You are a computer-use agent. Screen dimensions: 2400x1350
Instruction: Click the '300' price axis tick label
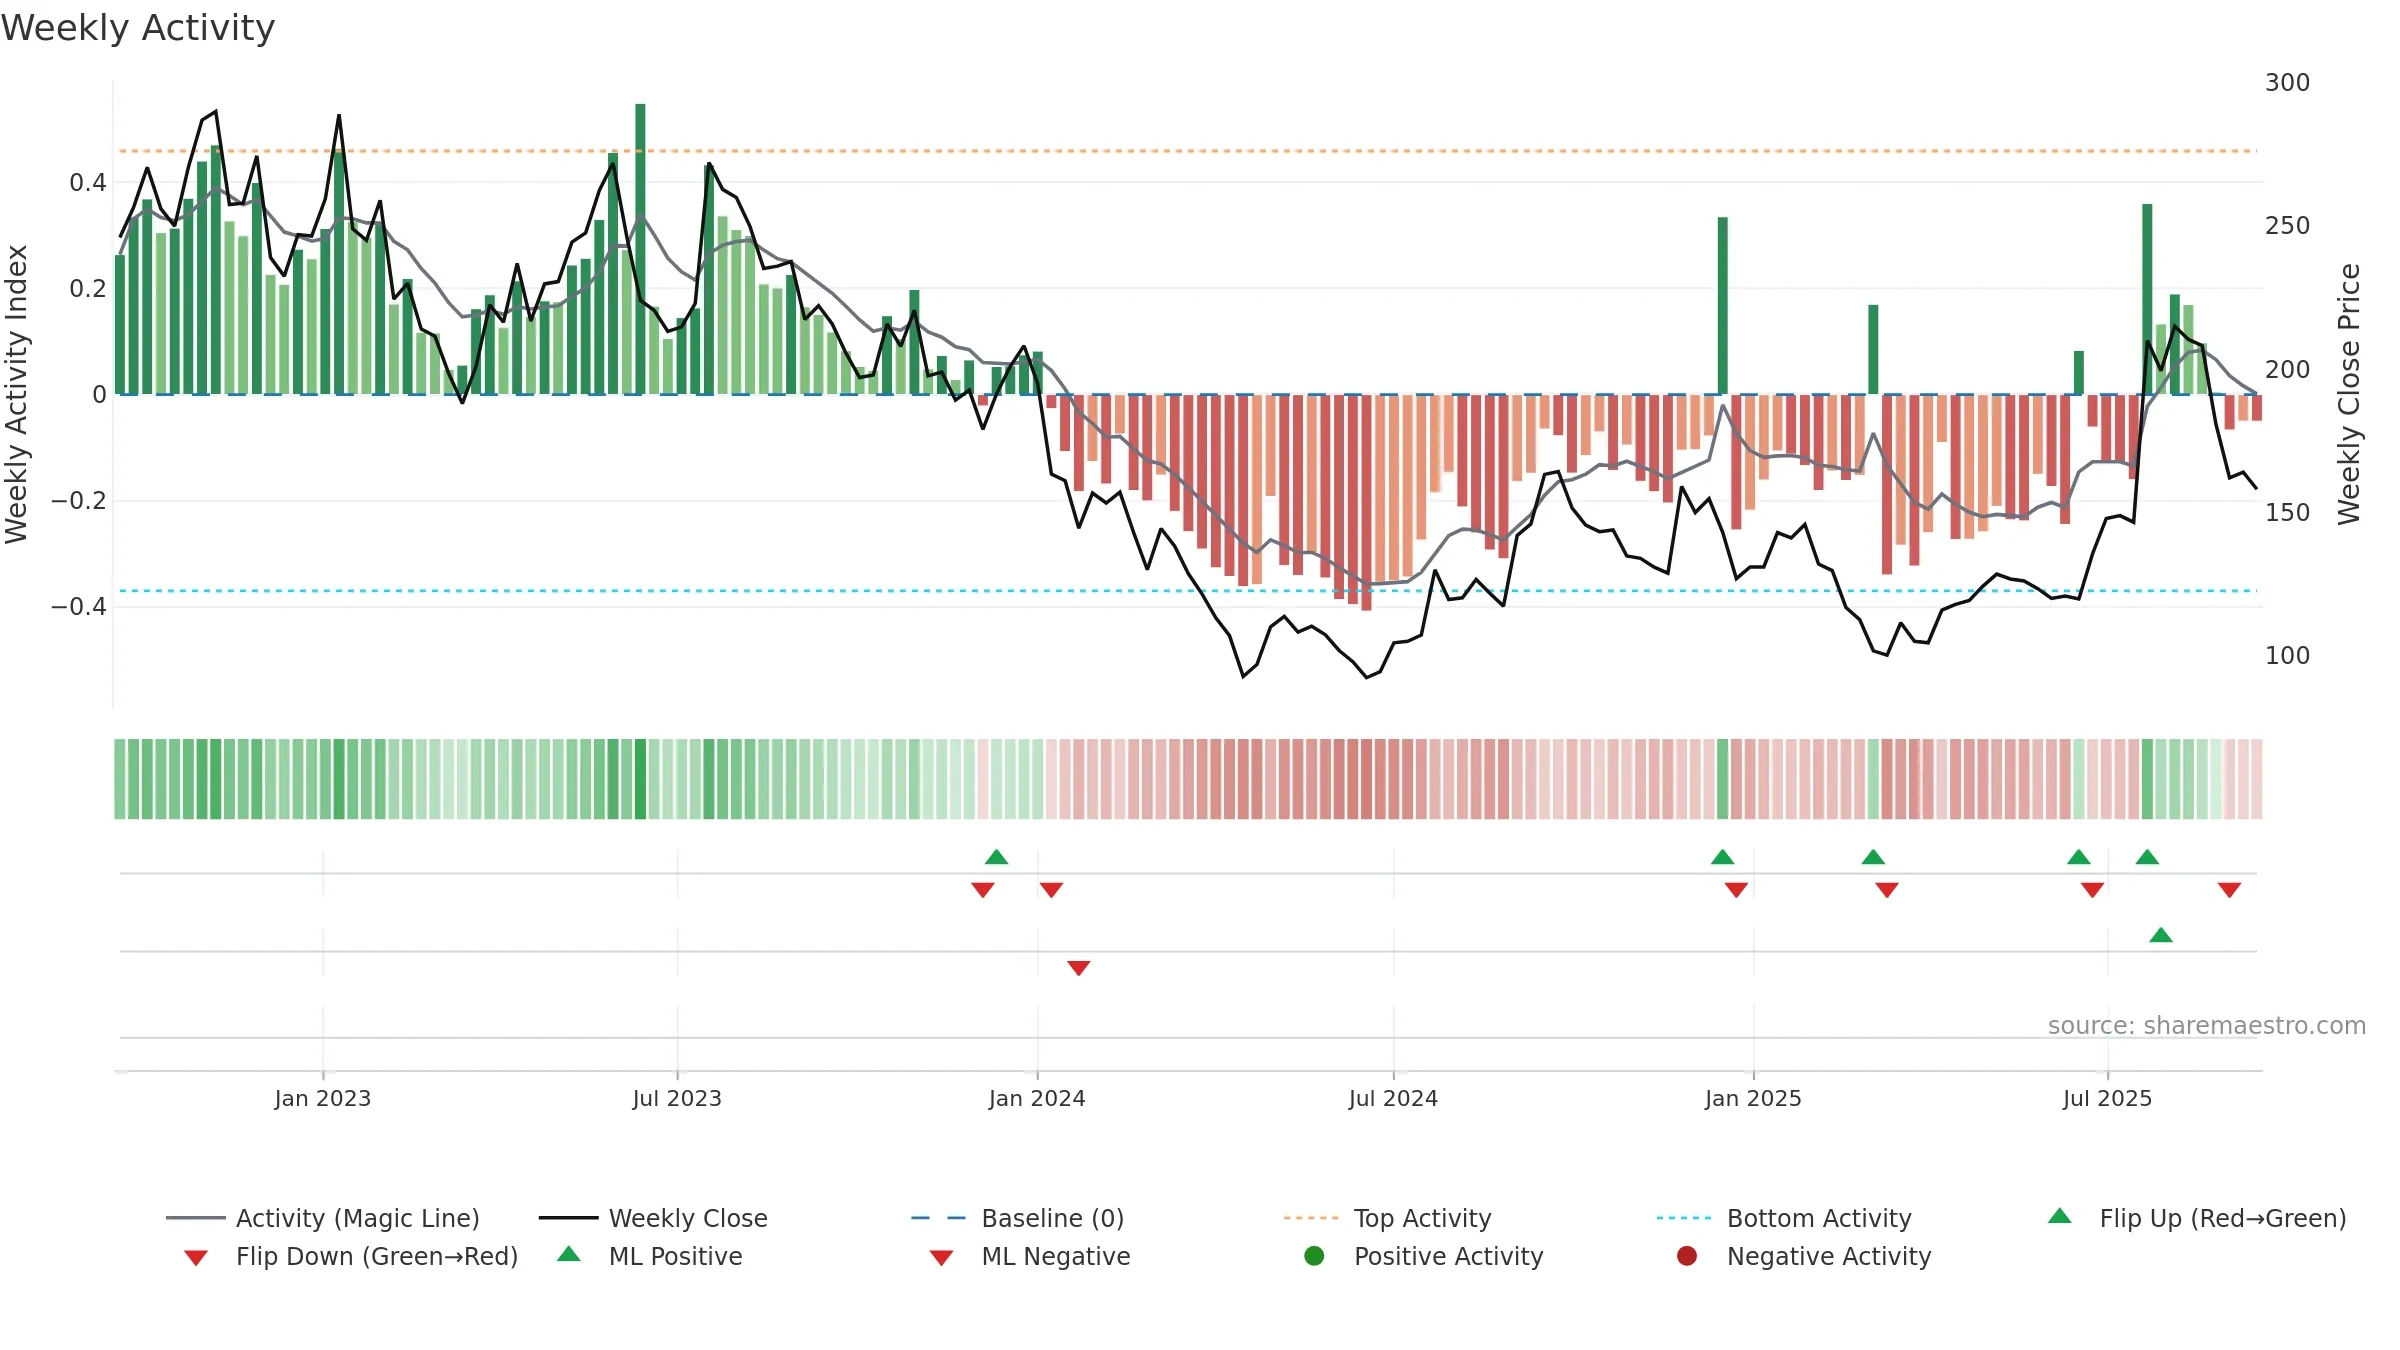pyautogui.click(x=2288, y=82)
